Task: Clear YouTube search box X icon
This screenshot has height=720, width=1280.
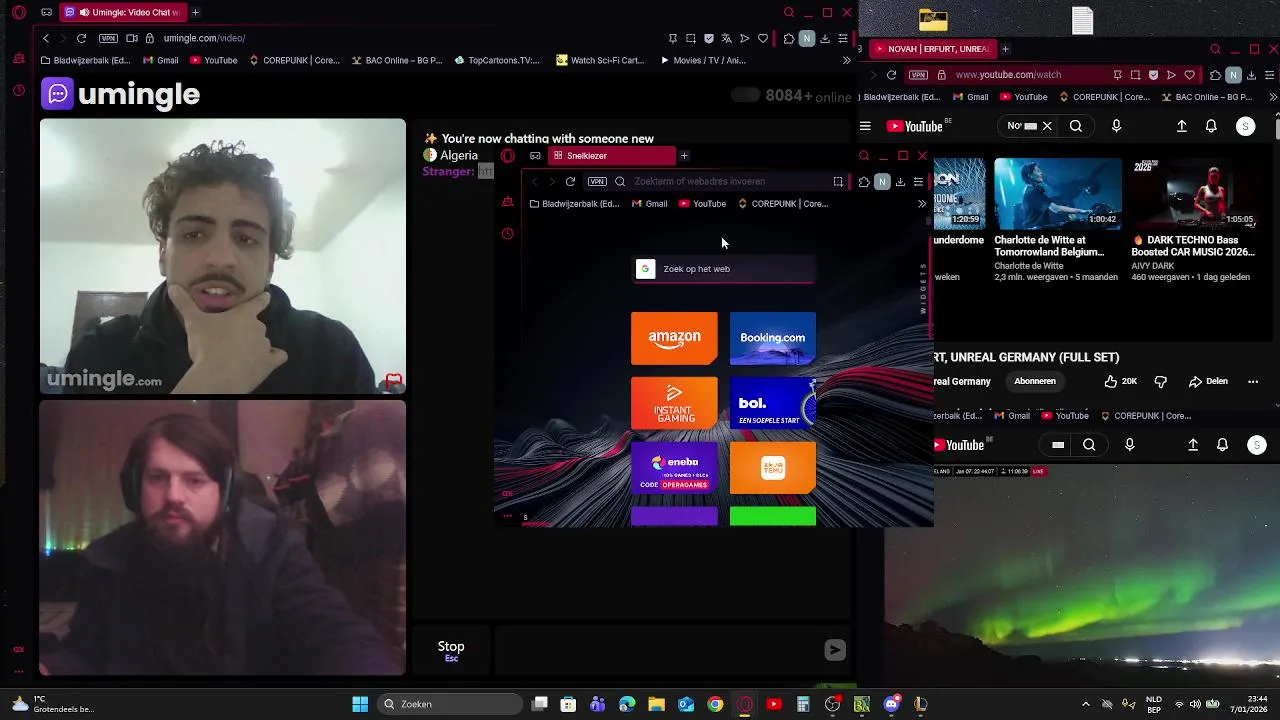Action: click(x=1047, y=126)
